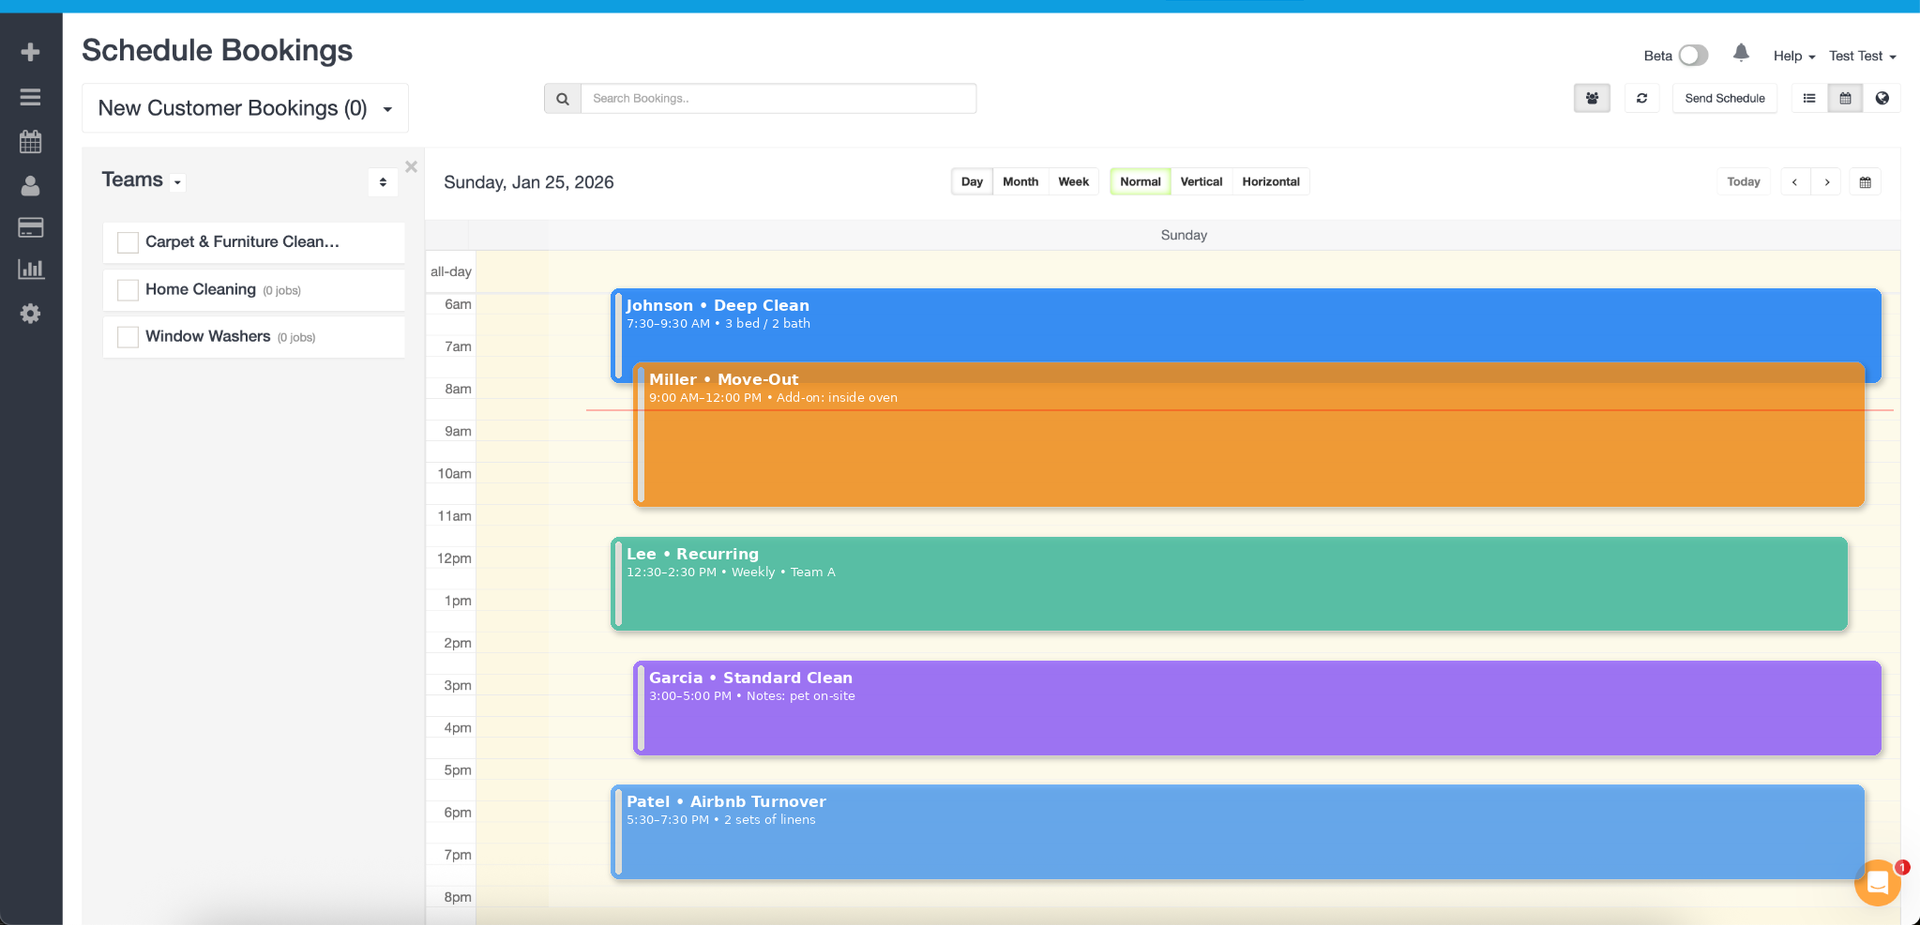
Task: Check the Window Washers team checkbox
Action: pos(128,337)
